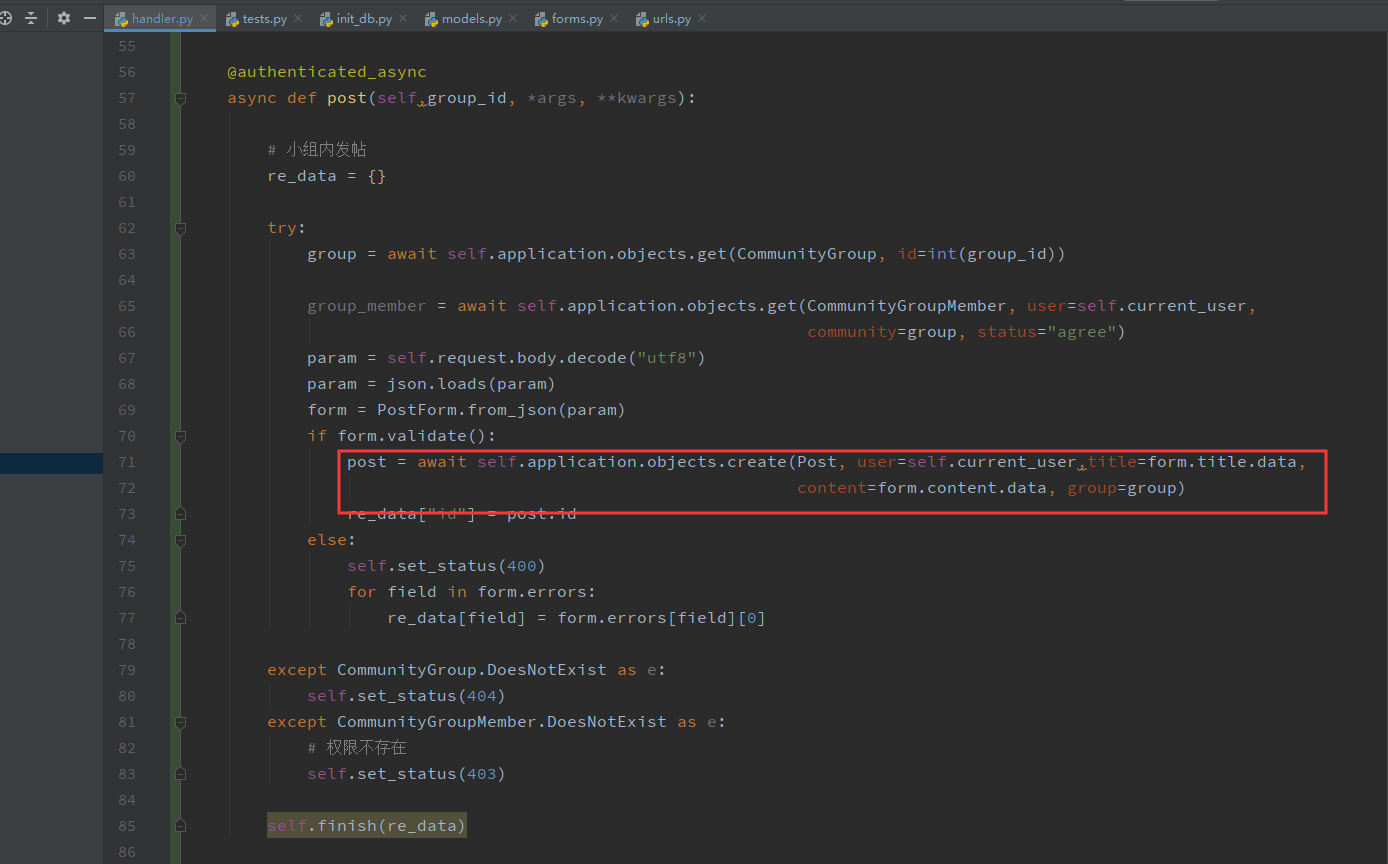Click 'PostForm.from_json(param)' on line 69
This screenshot has width=1388, height=864.
coord(501,410)
